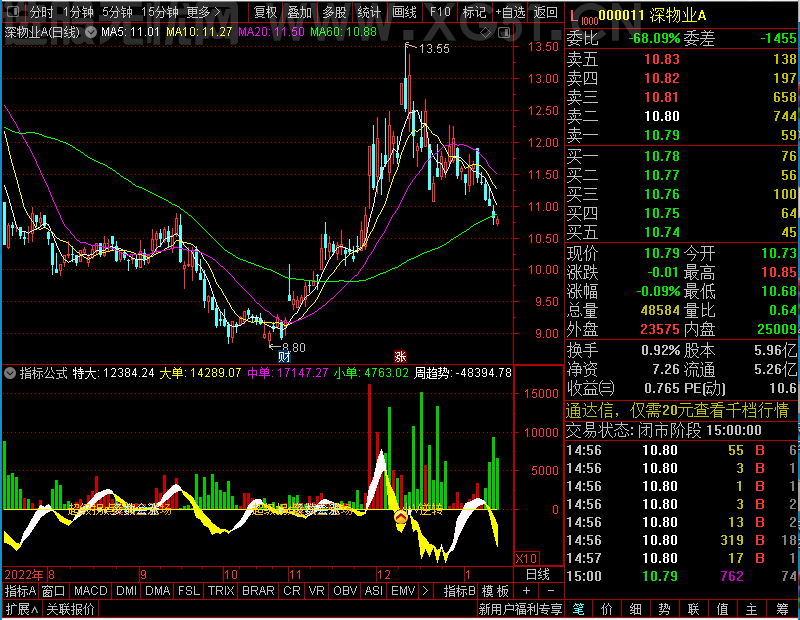
Task: Select EMV indicator tab
Action: [403, 591]
